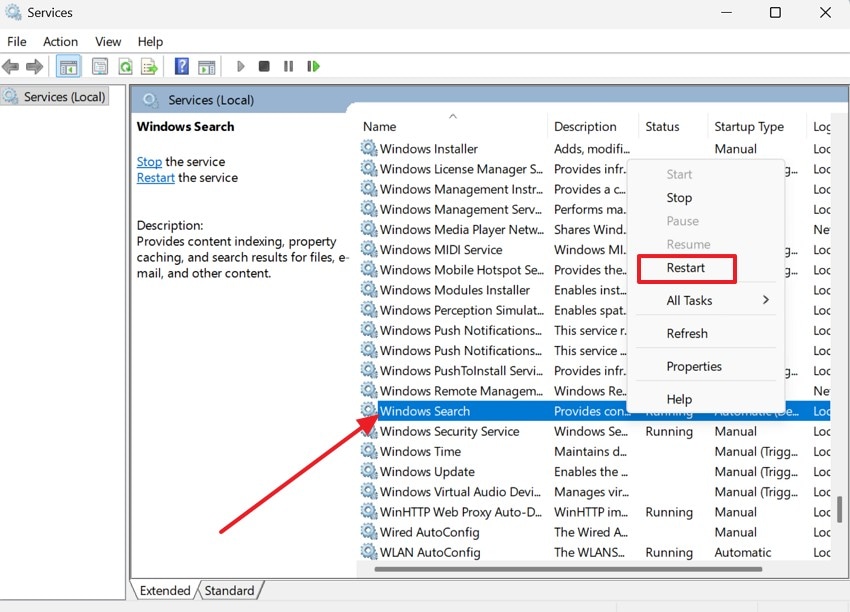Sort services by the Status column header
The image size is (850, 612).
pos(662,126)
